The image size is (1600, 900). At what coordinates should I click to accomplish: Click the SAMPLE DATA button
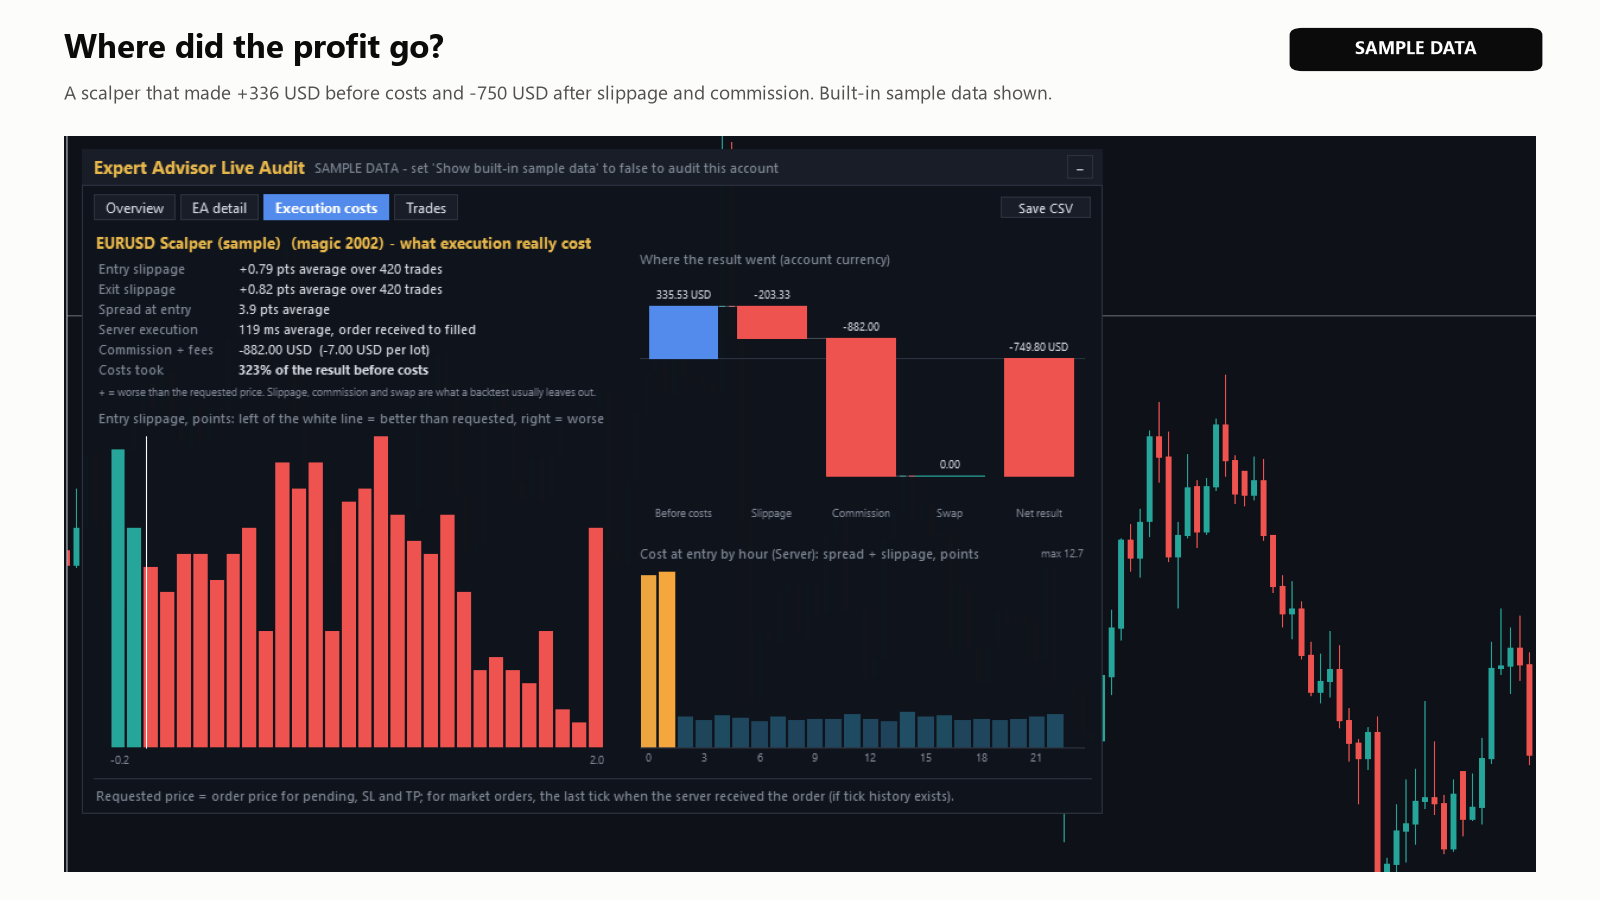point(1415,49)
